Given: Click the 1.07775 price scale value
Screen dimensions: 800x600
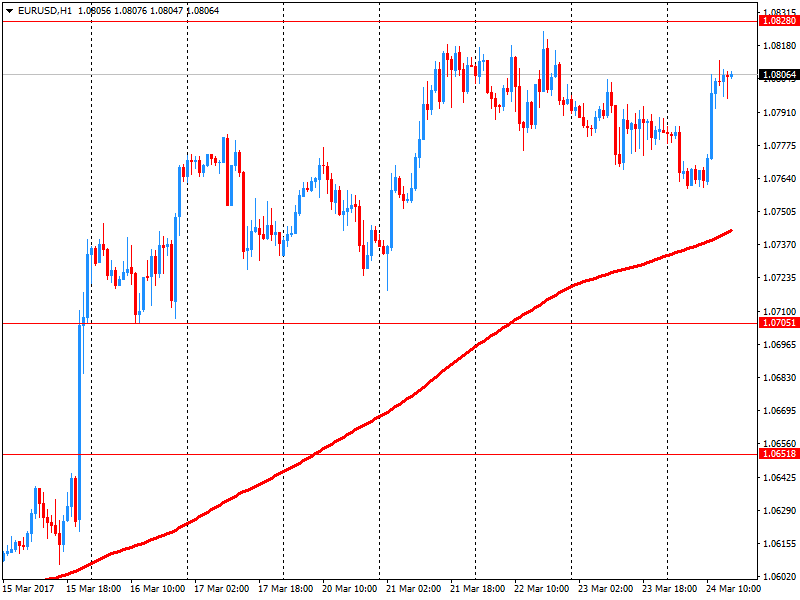Looking at the screenshot, I should (779, 146).
